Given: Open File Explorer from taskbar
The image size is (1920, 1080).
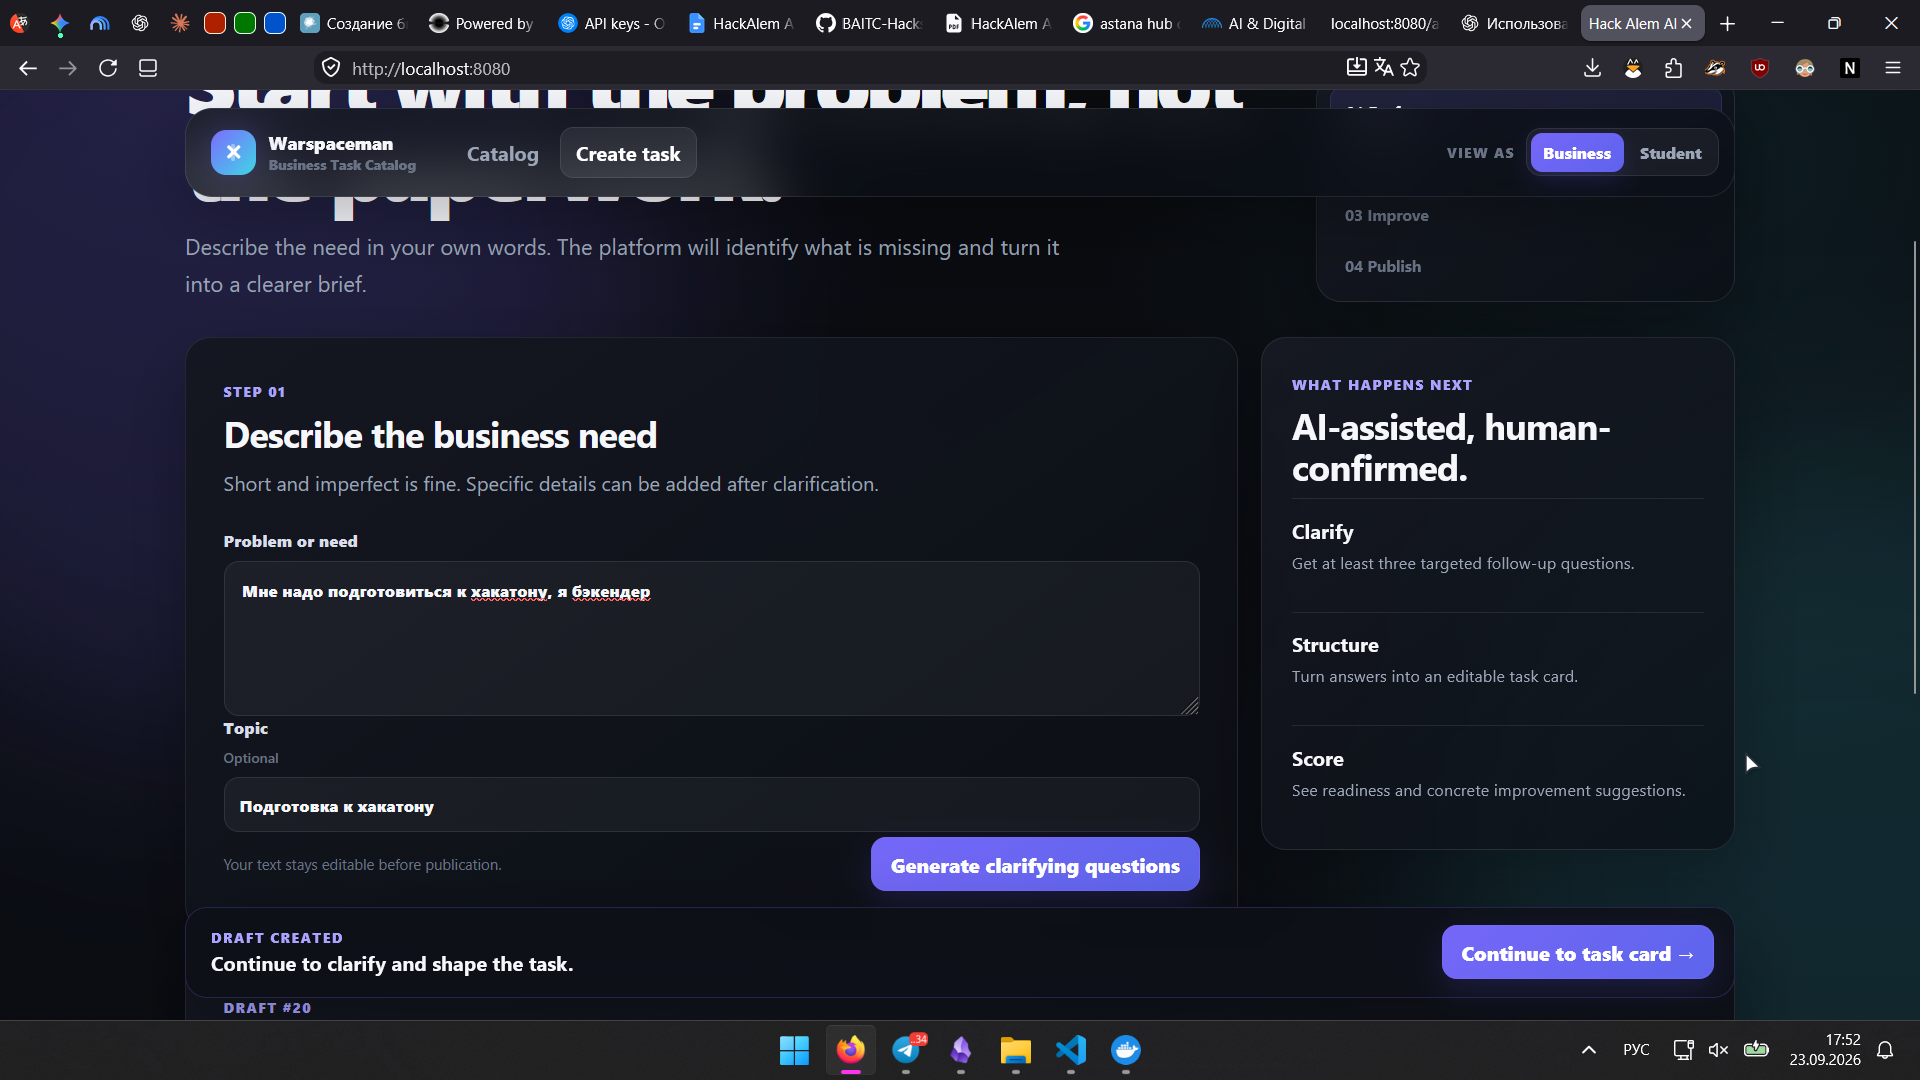Looking at the screenshot, I should click(x=1015, y=1050).
